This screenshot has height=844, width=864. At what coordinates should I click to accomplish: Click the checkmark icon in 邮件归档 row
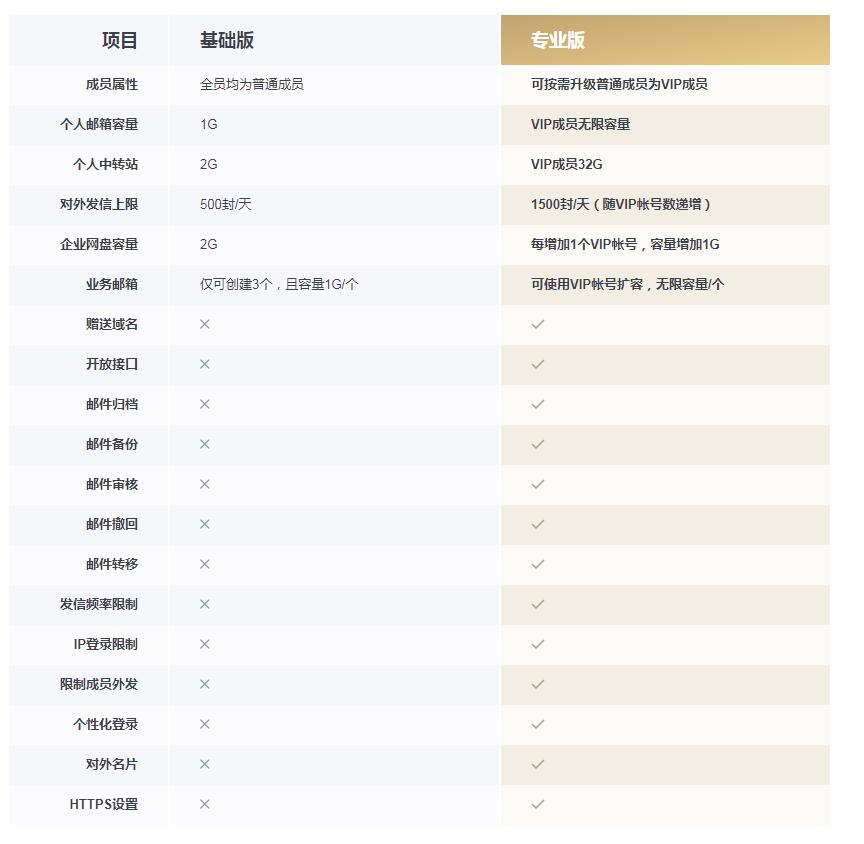tap(538, 404)
